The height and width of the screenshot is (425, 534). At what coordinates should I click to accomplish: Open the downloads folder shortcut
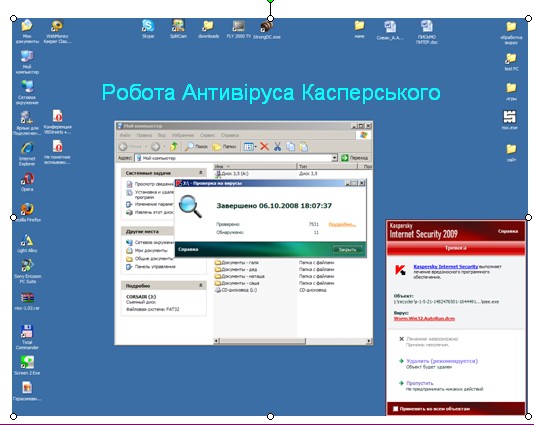pyautogui.click(x=208, y=28)
